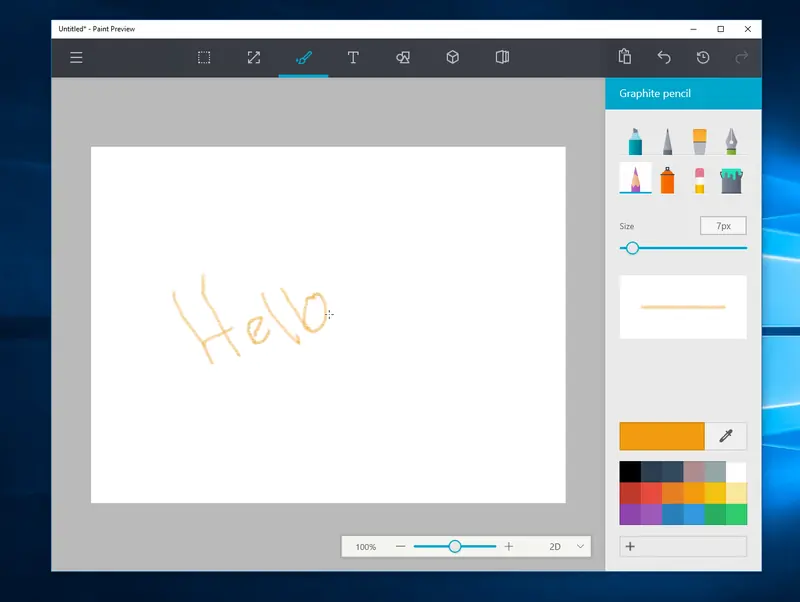Open the hamburger main menu

point(76,57)
